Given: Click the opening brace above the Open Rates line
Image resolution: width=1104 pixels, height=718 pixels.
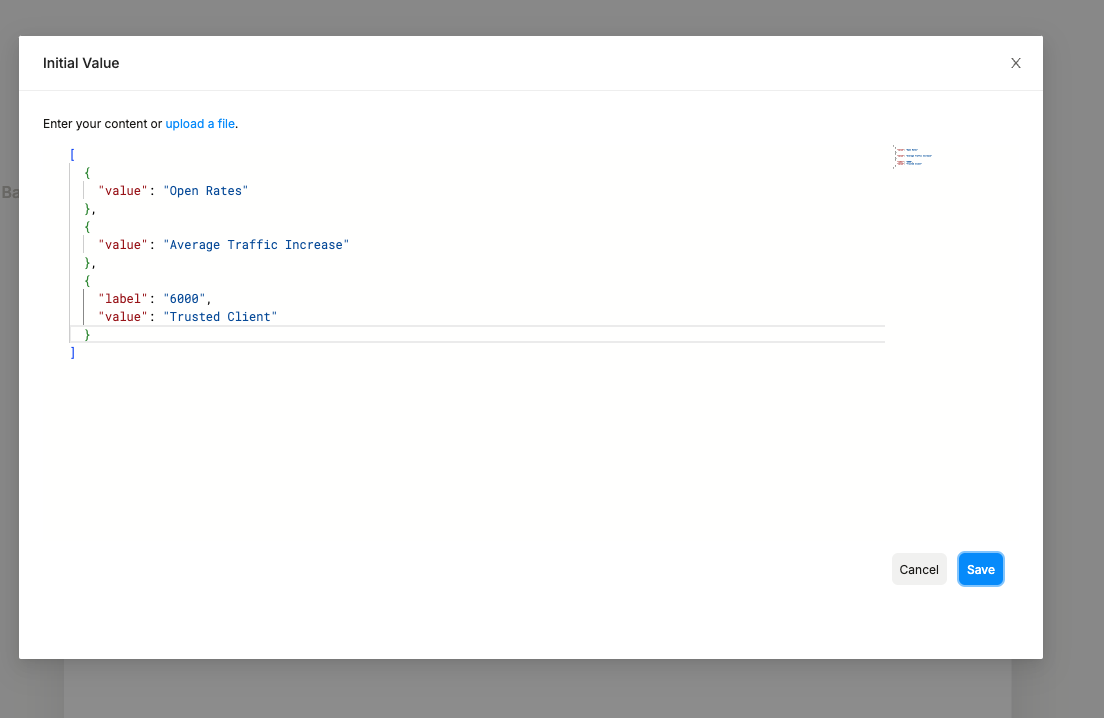Looking at the screenshot, I should [88, 173].
